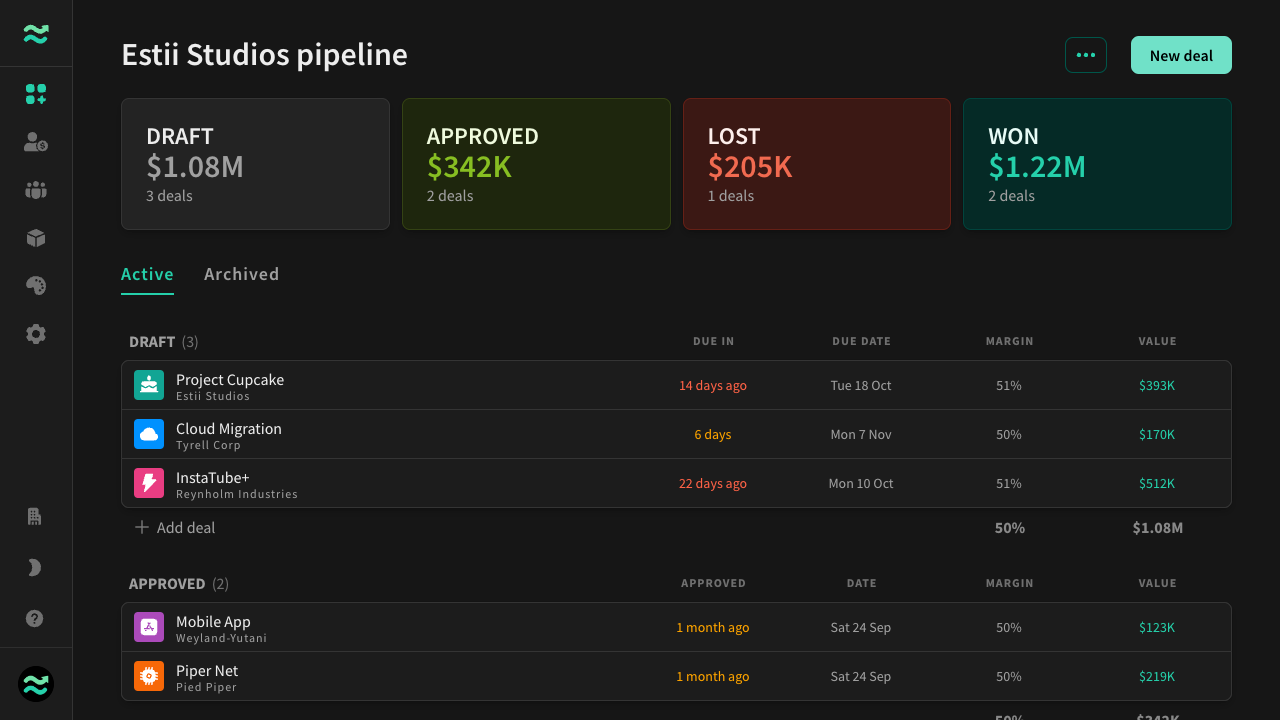Click the InstaTube+ lightning icon

point(149,483)
